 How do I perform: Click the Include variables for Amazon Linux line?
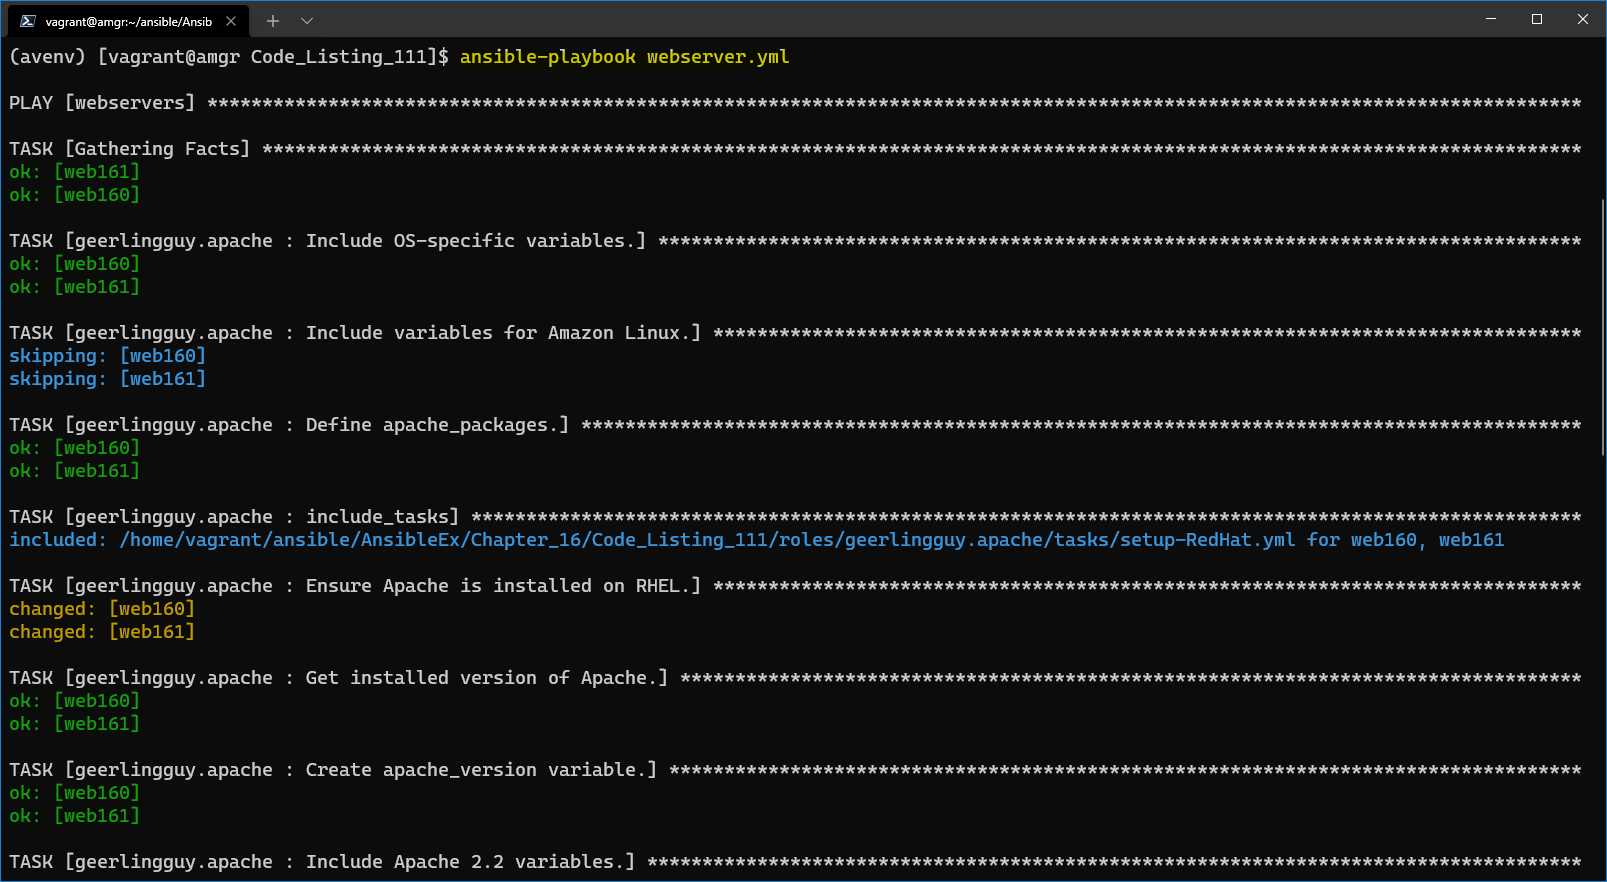click(x=795, y=333)
